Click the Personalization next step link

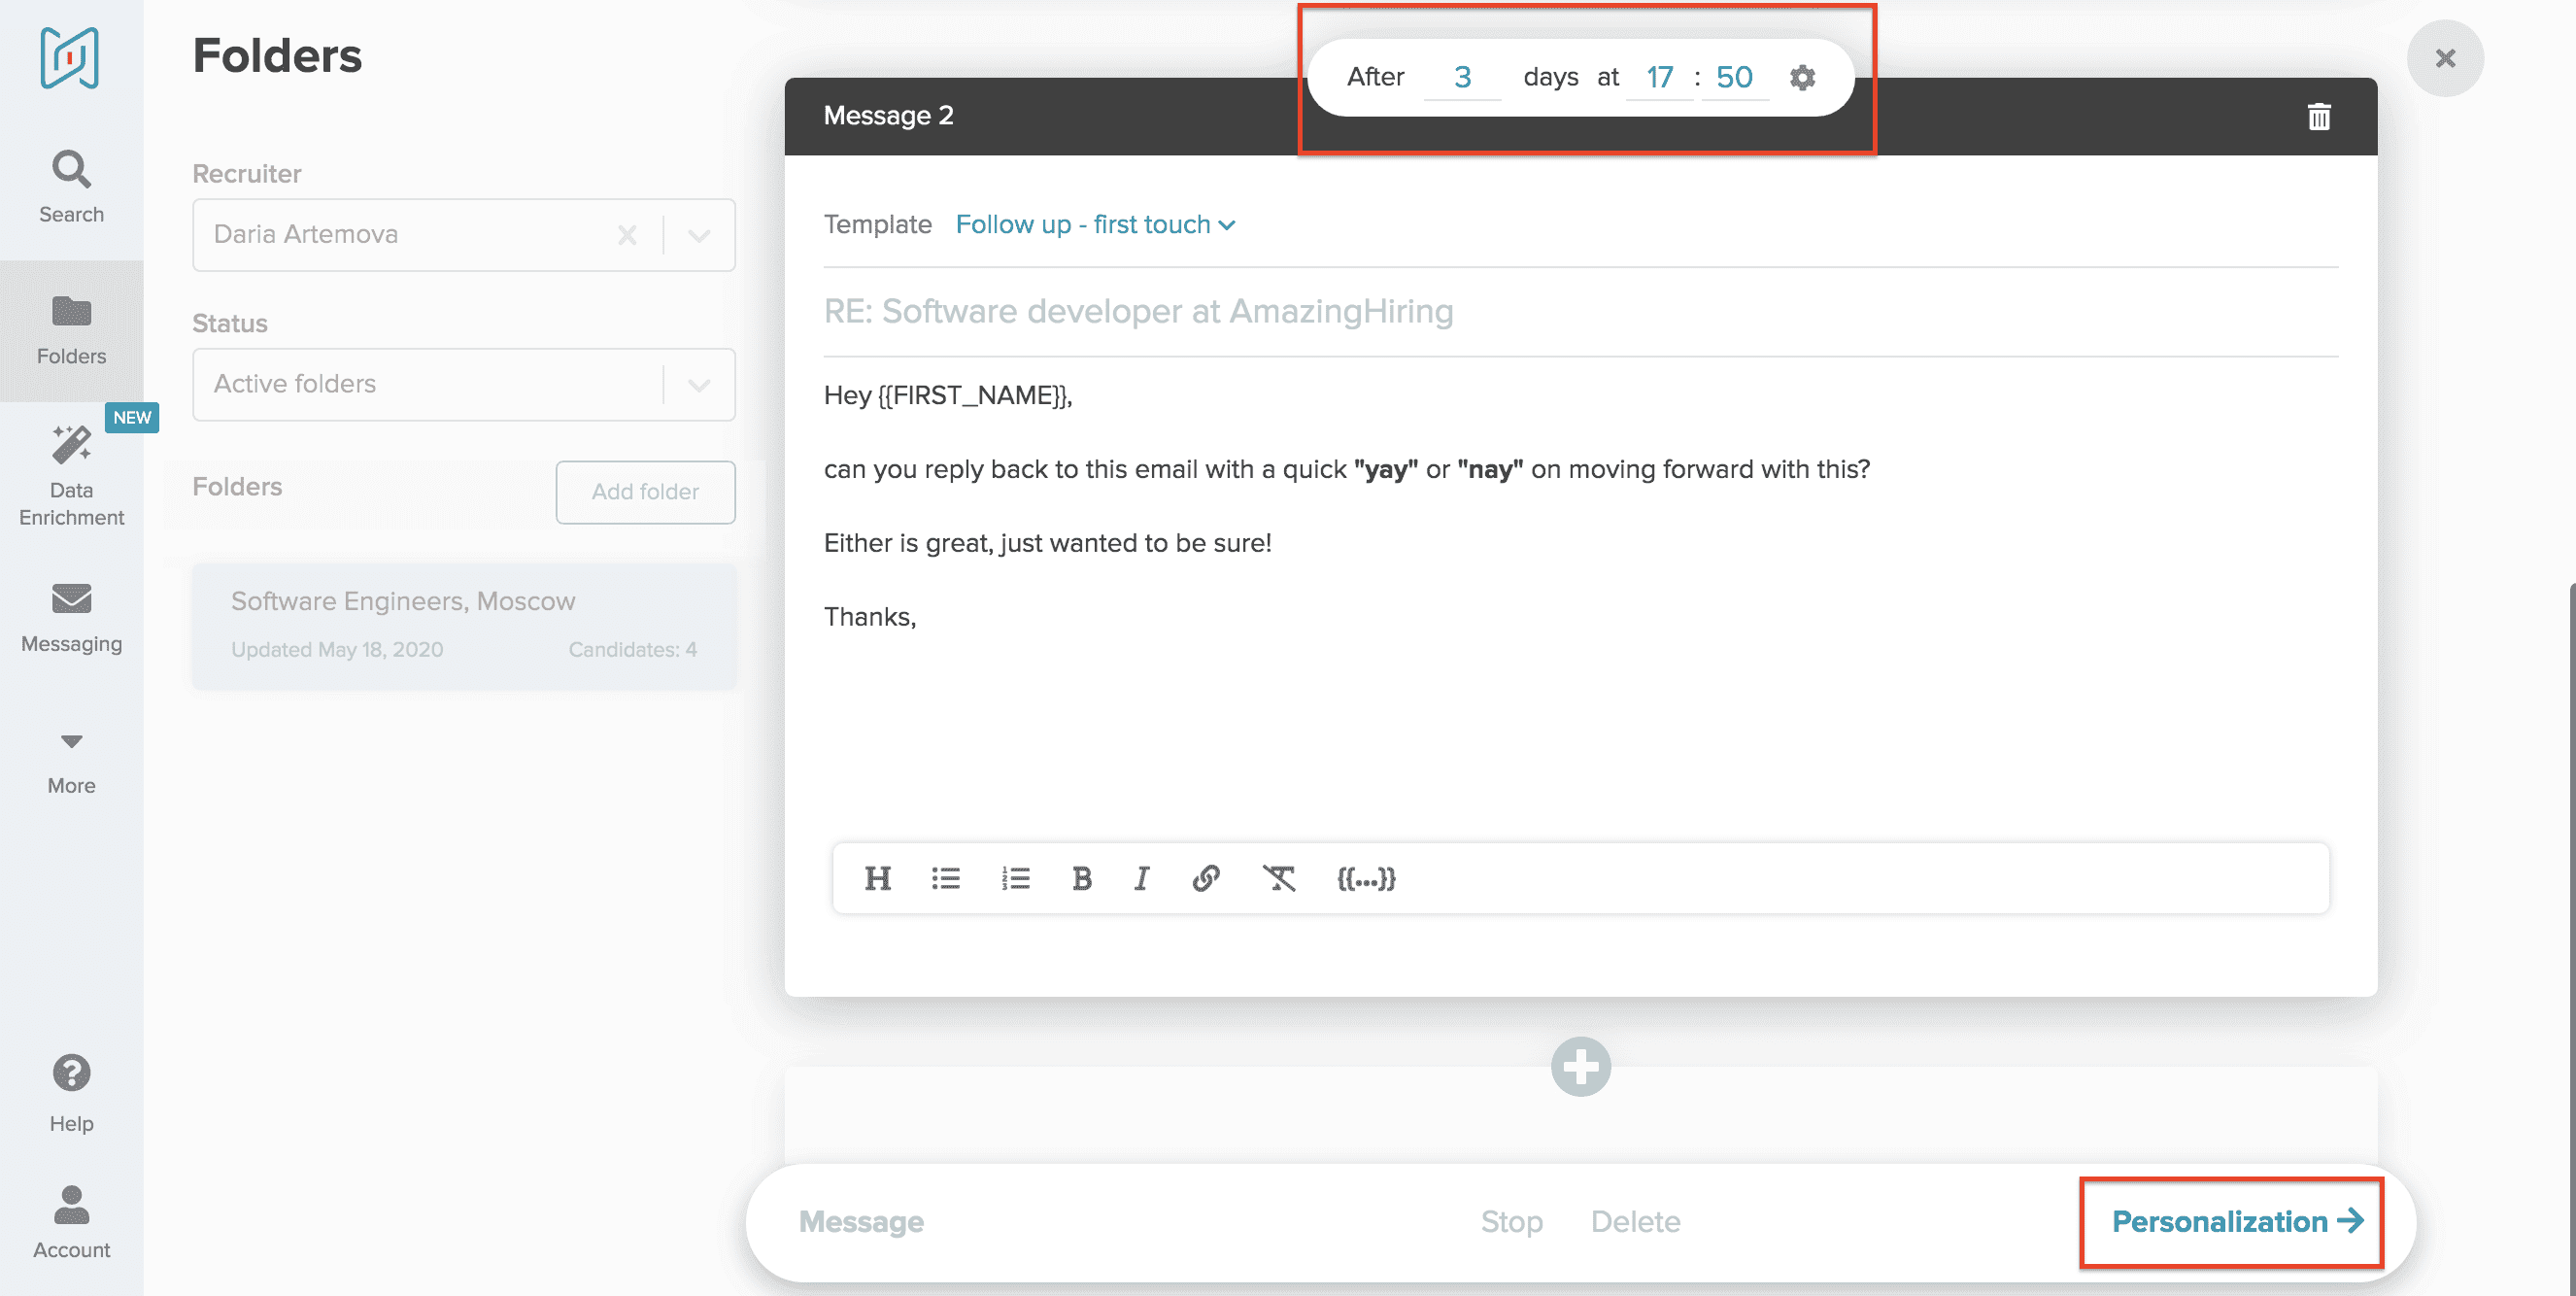pos(2236,1221)
